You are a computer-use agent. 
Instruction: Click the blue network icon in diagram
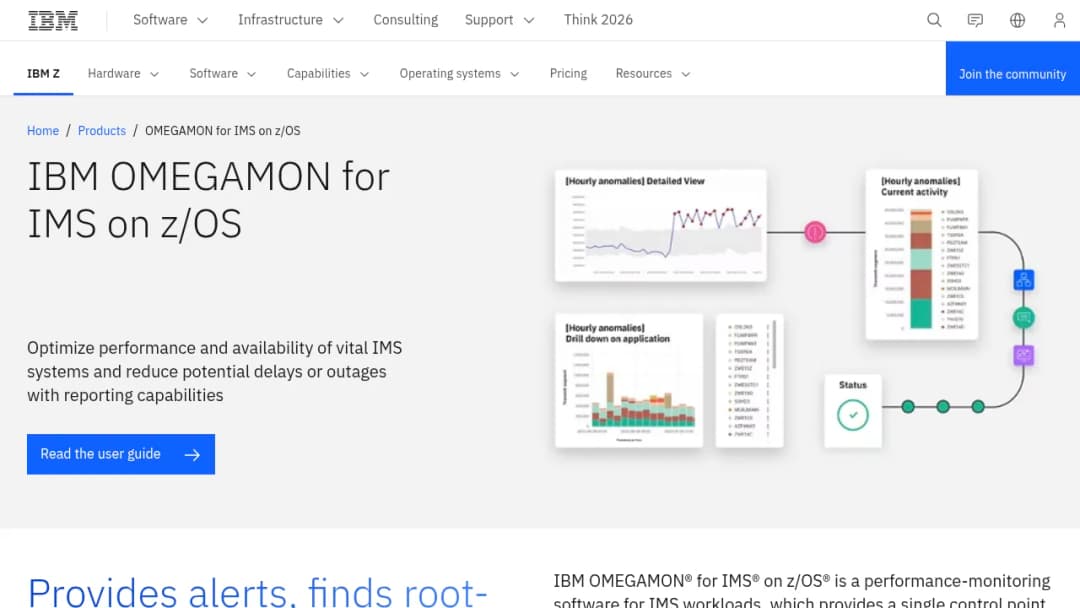point(1024,280)
